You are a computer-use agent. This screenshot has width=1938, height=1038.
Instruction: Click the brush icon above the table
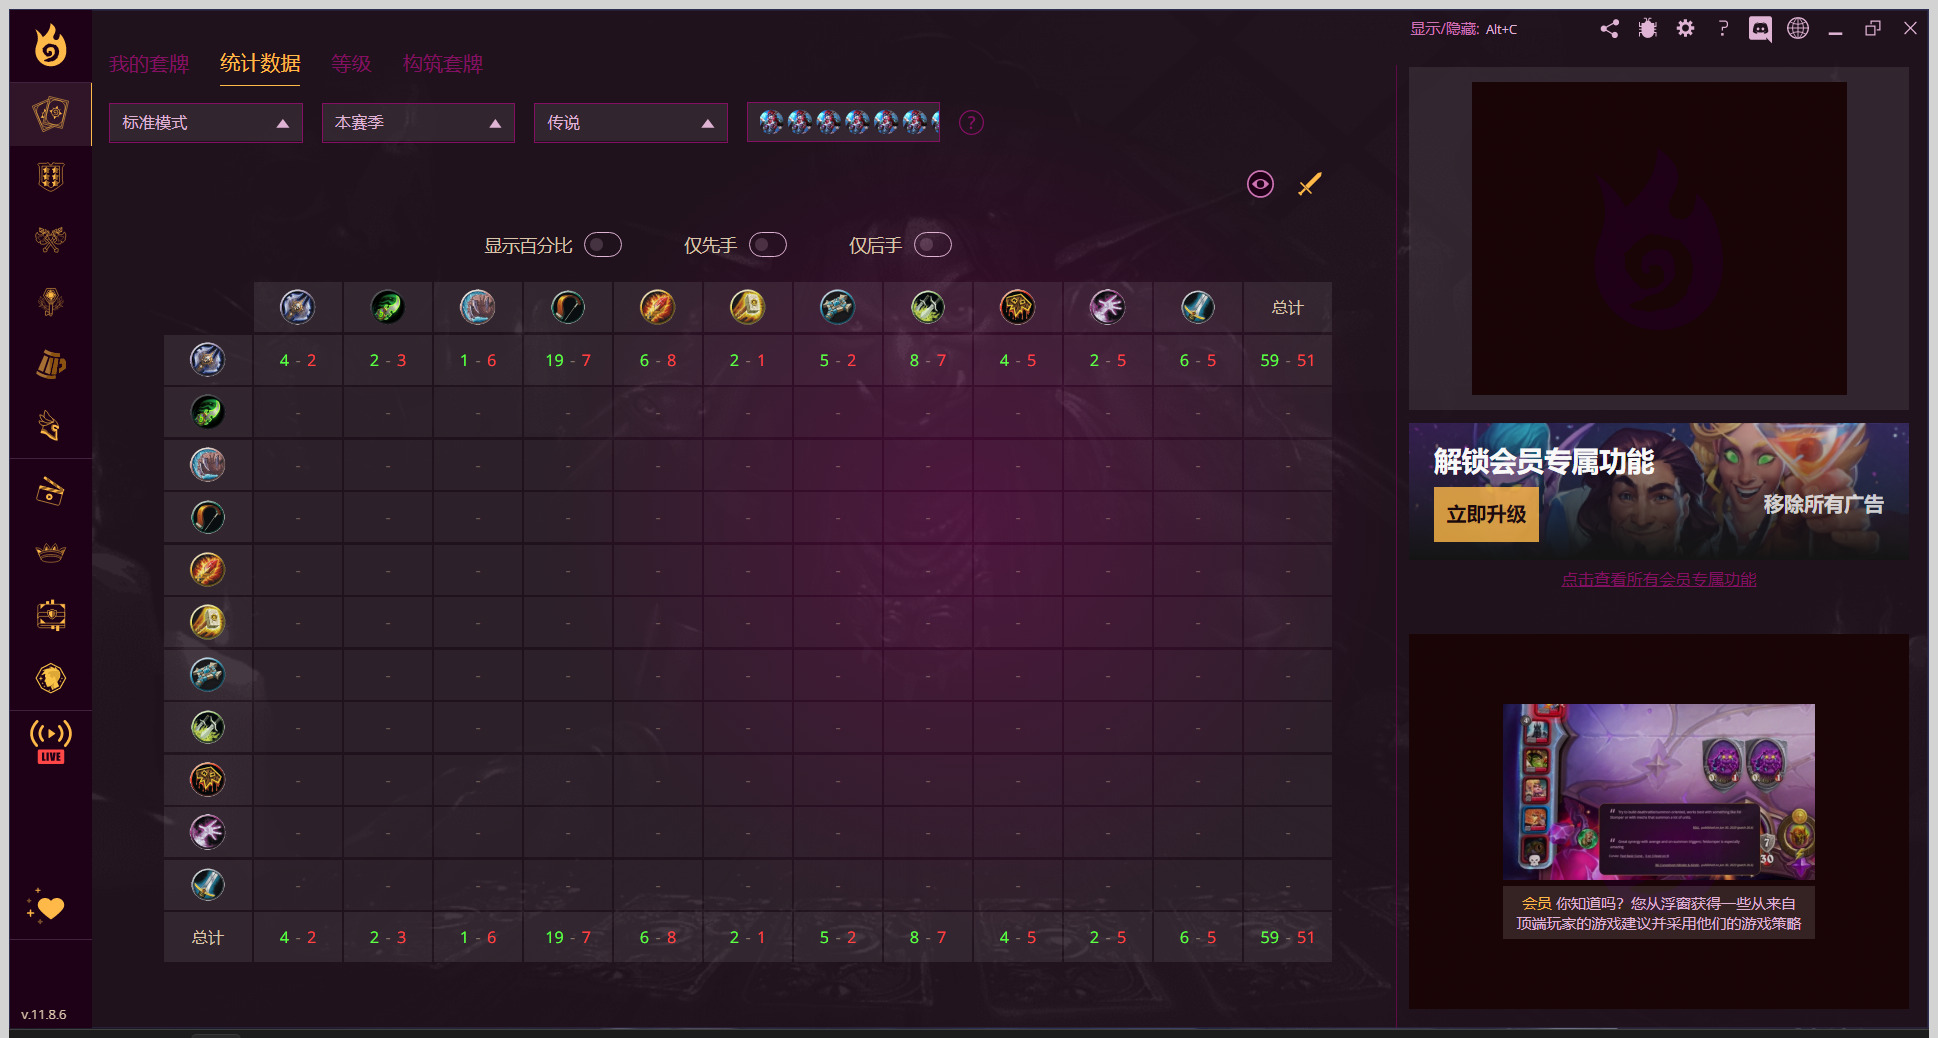pos(1309,184)
